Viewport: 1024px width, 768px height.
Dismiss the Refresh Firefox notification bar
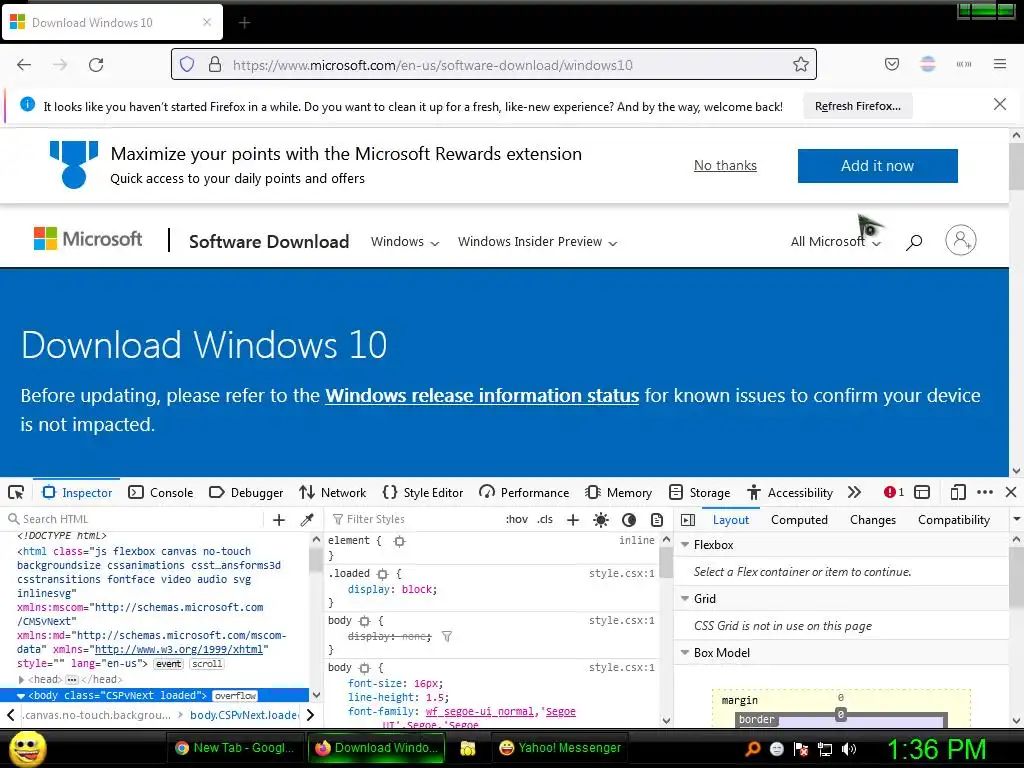tap(999, 104)
